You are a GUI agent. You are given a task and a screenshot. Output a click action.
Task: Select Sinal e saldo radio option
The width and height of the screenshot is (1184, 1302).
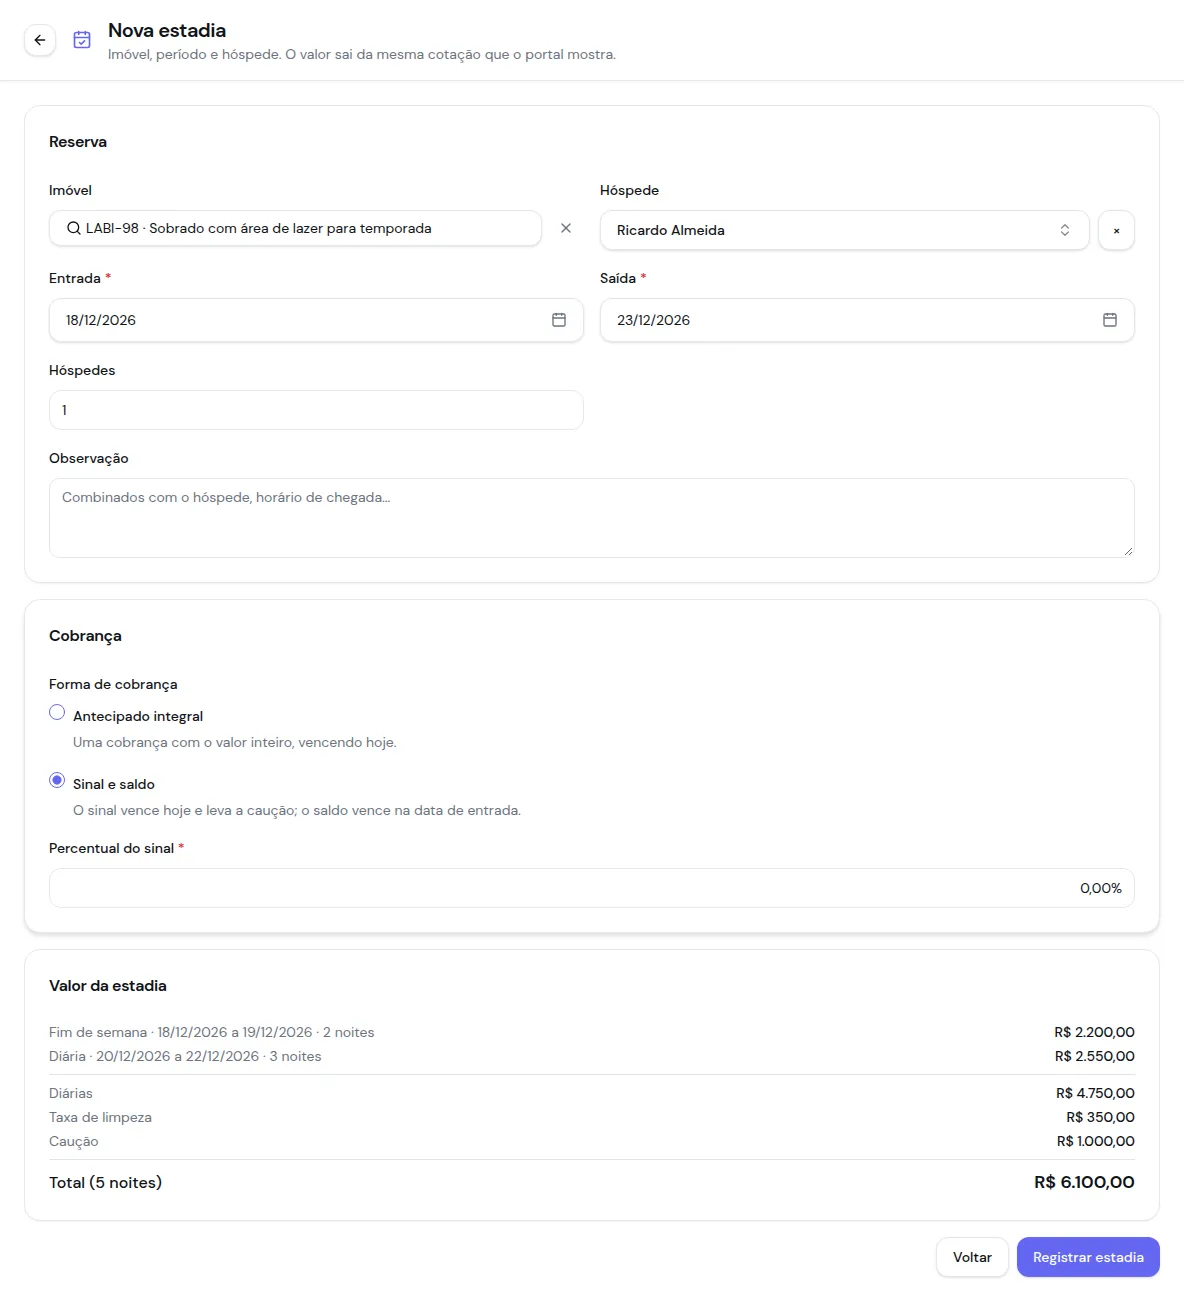(57, 781)
